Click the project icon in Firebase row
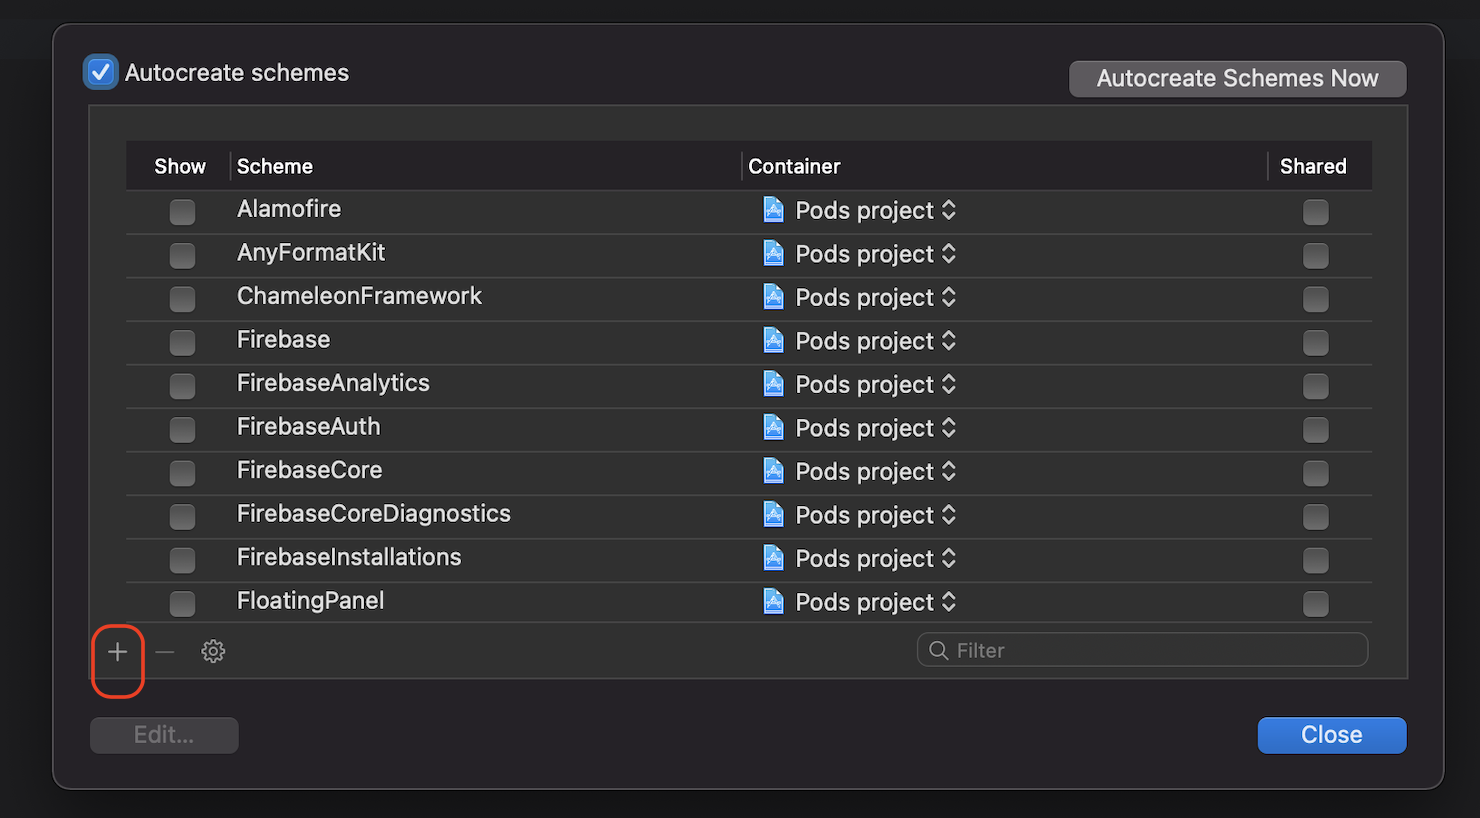This screenshot has height=818, width=1480. click(773, 340)
